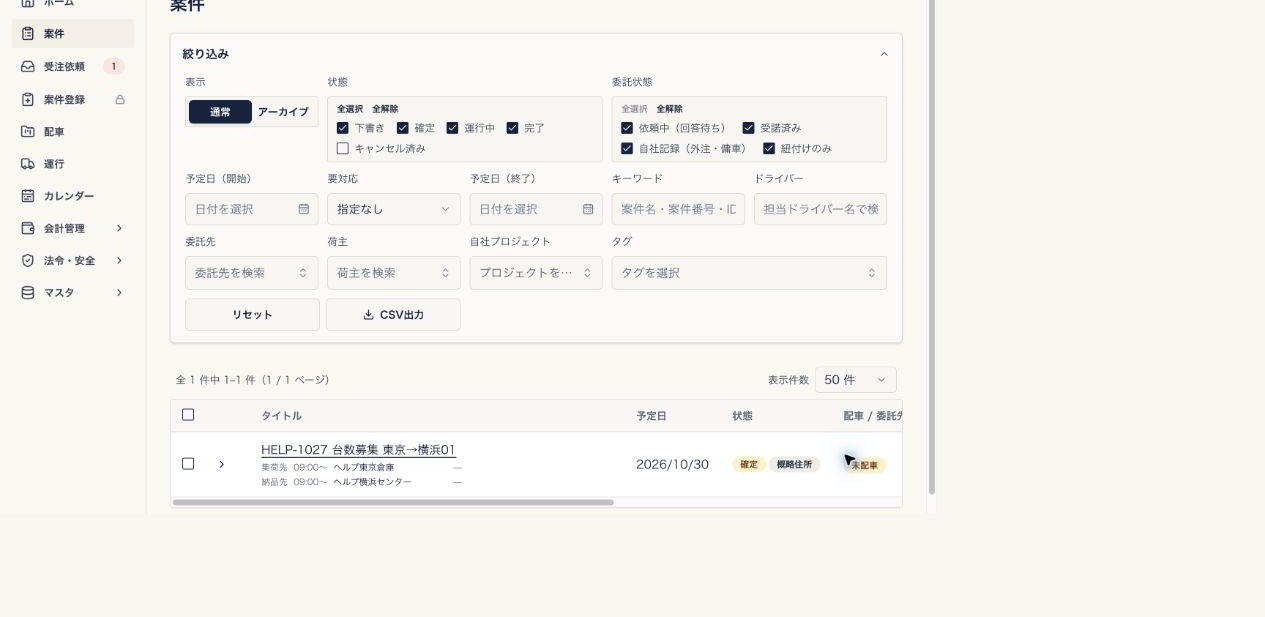Viewport: 1265px width, 617px height.
Task: Check the キャンセル済み status checkbox
Action: tap(343, 148)
